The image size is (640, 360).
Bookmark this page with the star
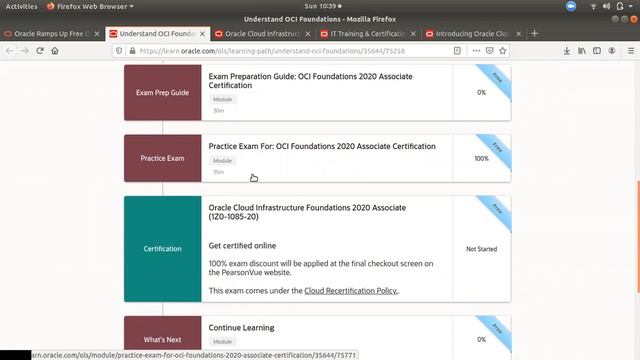(x=502, y=51)
